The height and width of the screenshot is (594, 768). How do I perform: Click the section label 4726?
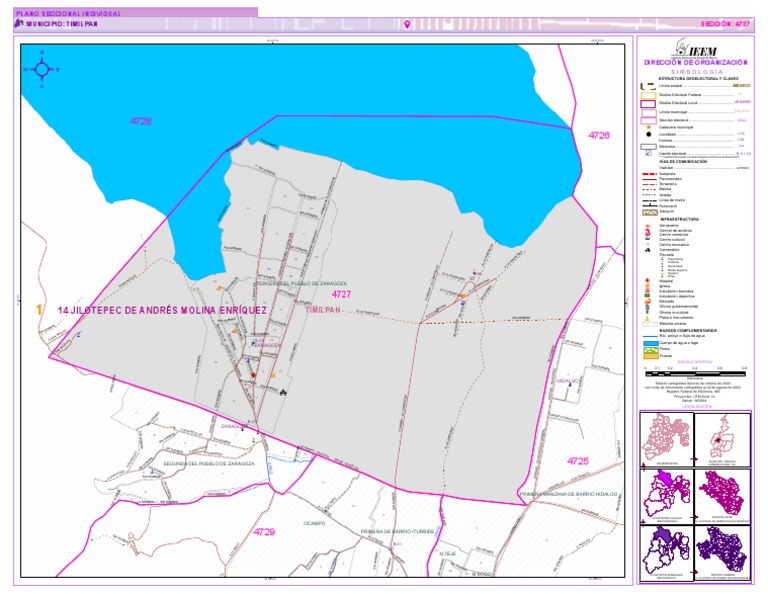[x=599, y=136]
